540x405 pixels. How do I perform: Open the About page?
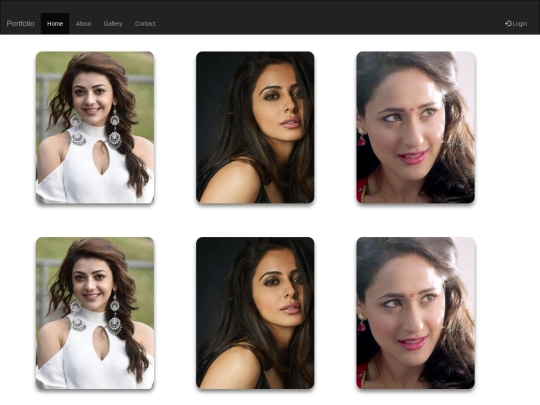83,23
